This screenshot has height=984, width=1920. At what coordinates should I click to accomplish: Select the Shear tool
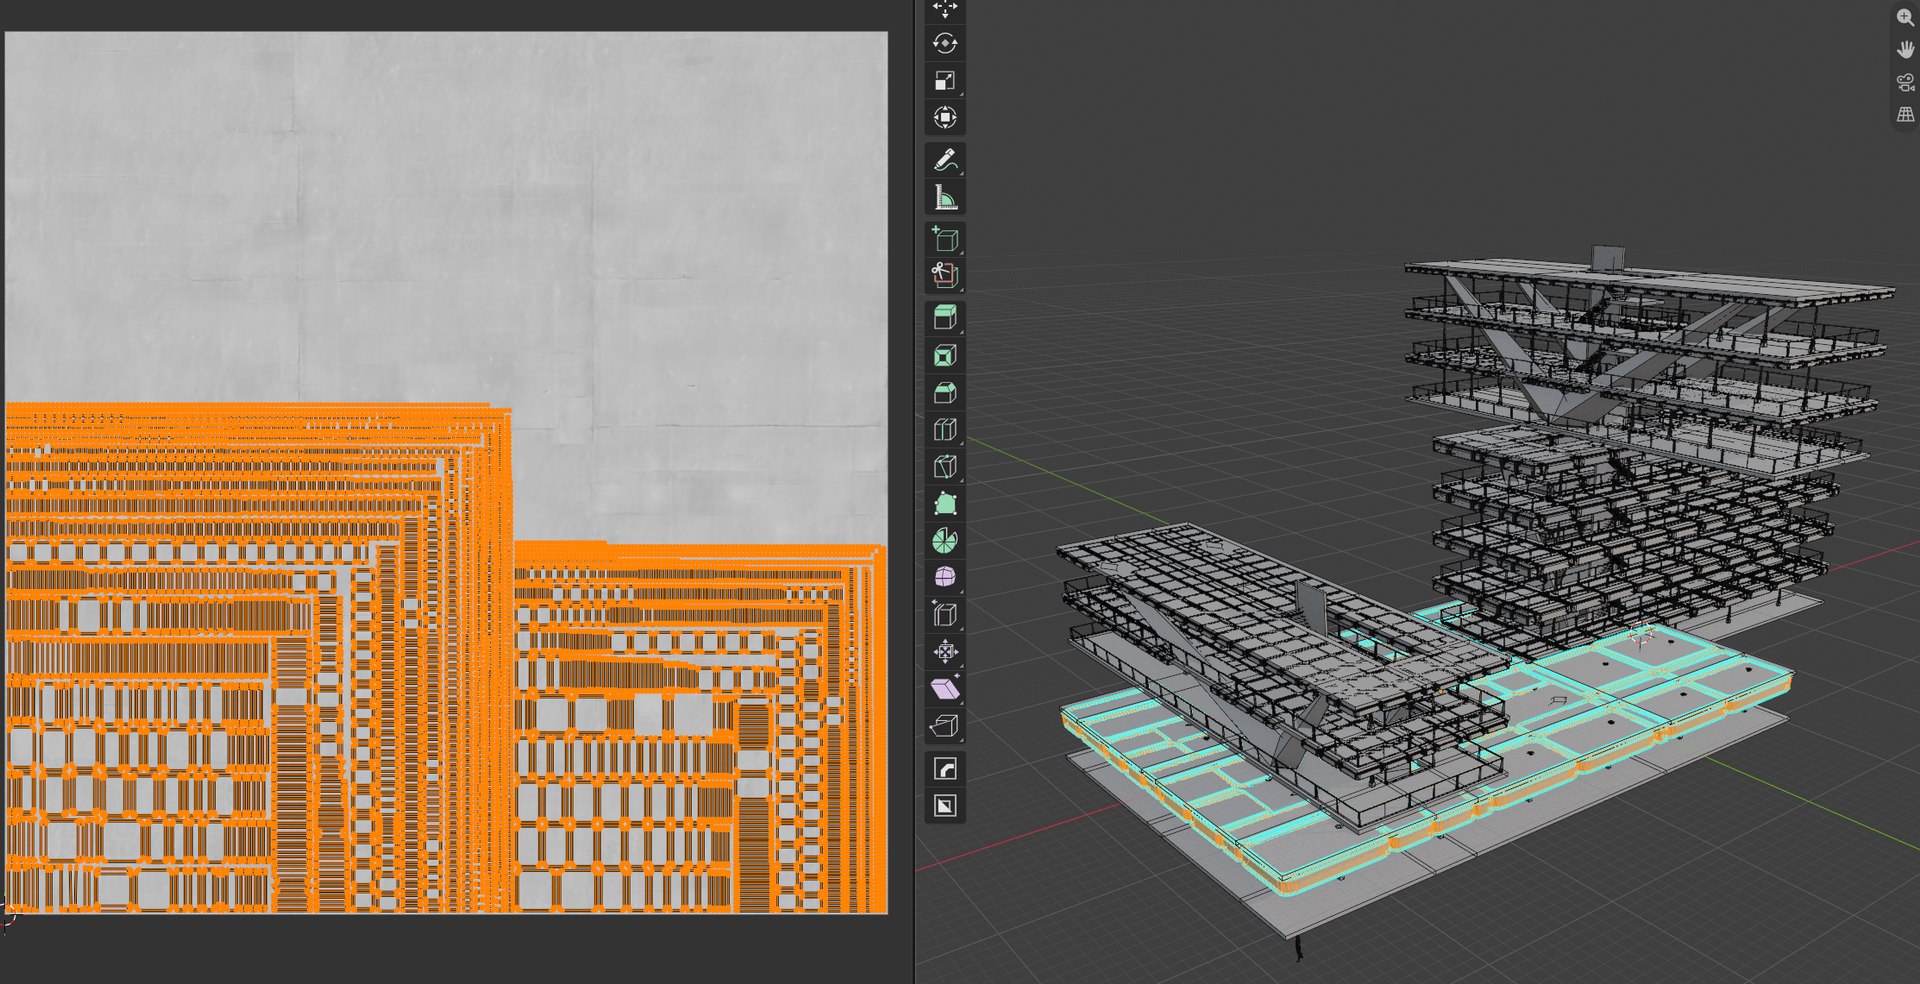tap(945, 688)
